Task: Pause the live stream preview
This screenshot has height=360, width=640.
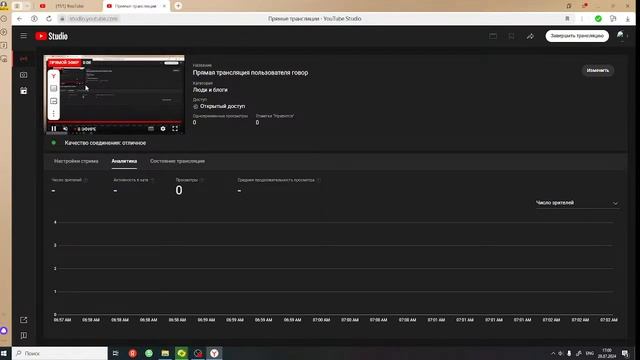Action: (54, 129)
